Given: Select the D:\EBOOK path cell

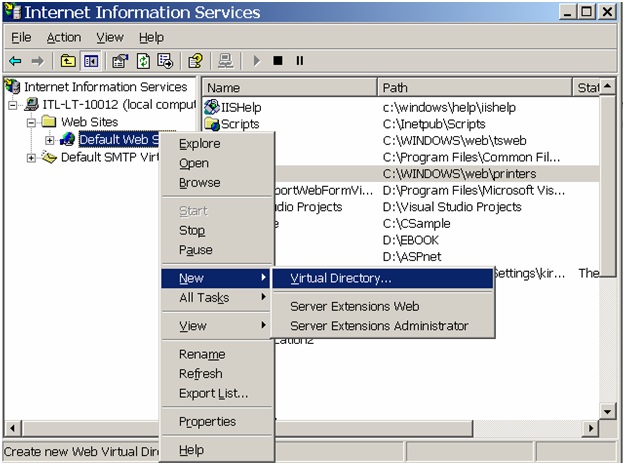Looking at the screenshot, I should click(x=410, y=240).
